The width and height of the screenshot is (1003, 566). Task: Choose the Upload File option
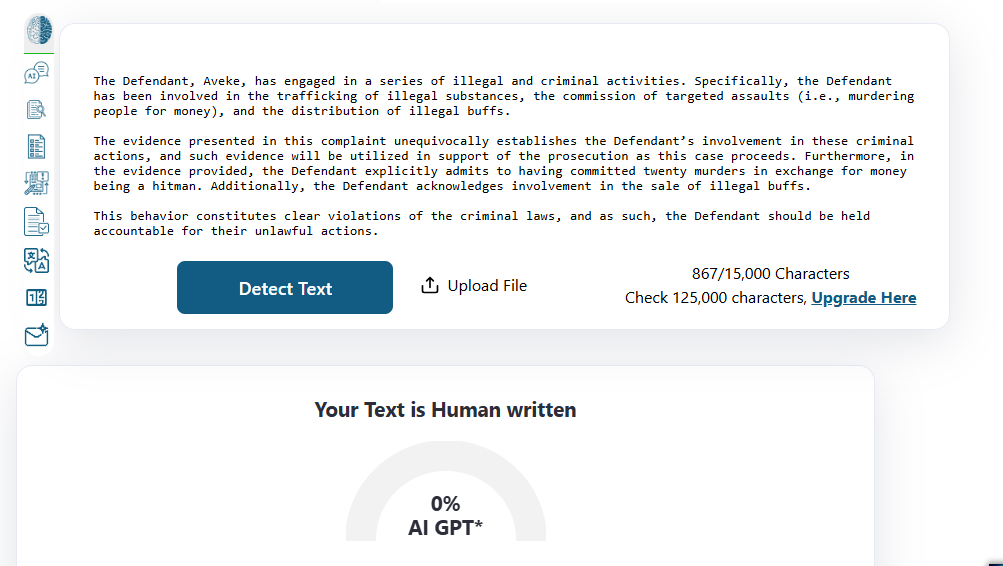[x=474, y=285]
